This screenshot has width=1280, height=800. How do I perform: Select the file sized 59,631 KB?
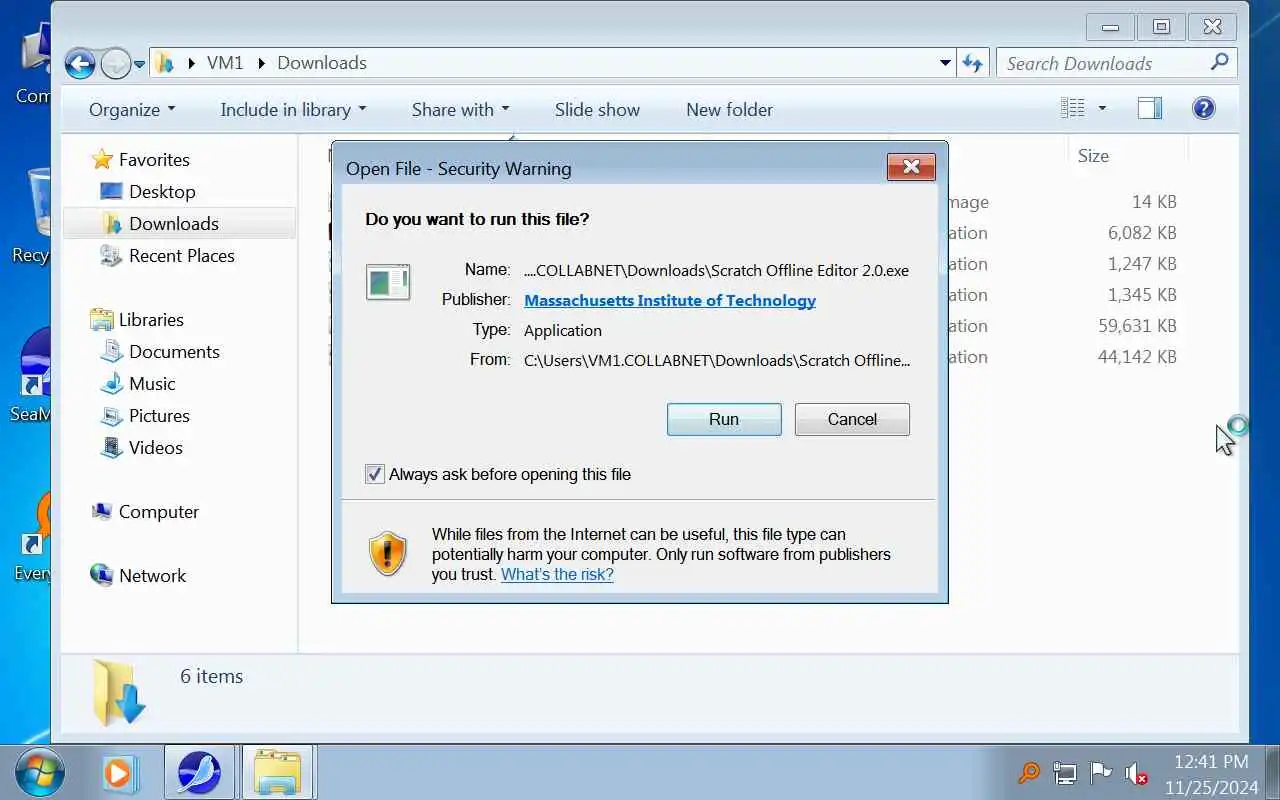point(1137,325)
